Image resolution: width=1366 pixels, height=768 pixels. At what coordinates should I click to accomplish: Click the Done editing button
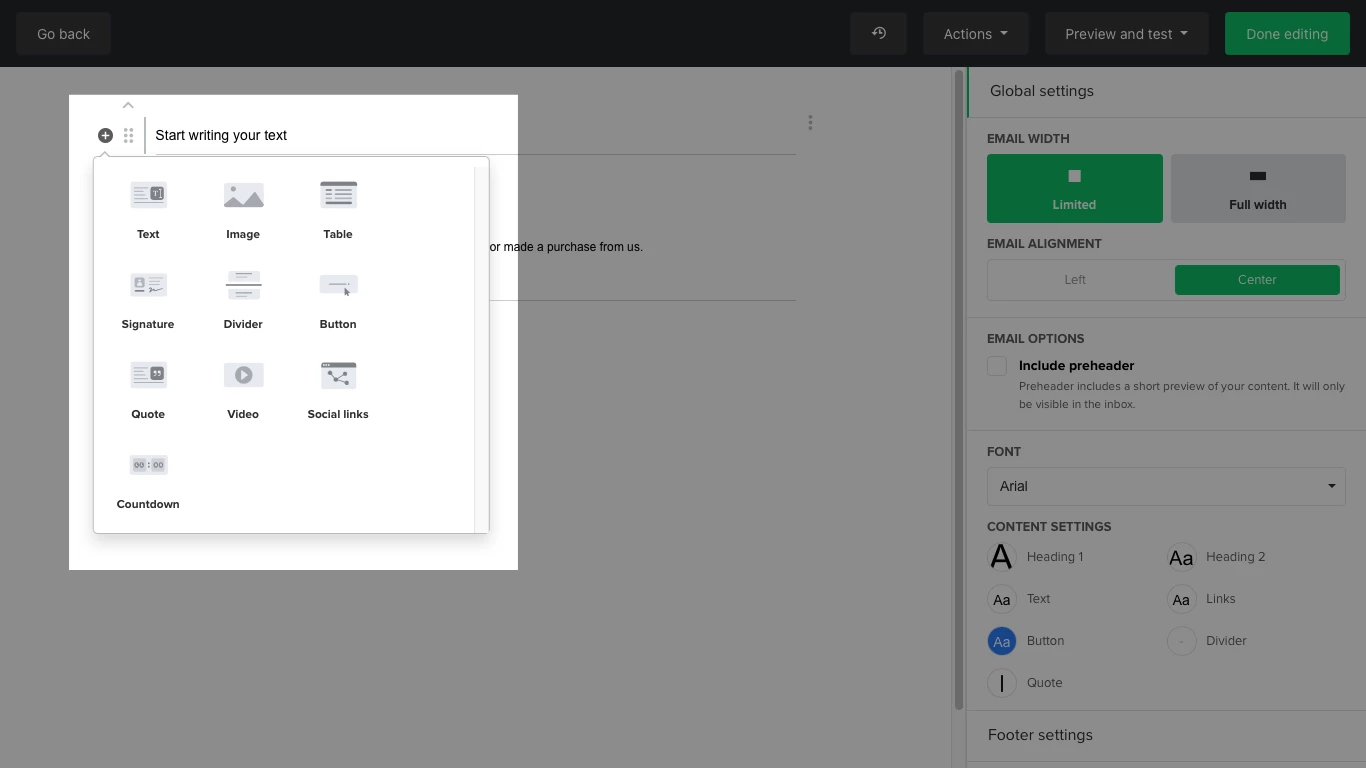[x=1286, y=34]
